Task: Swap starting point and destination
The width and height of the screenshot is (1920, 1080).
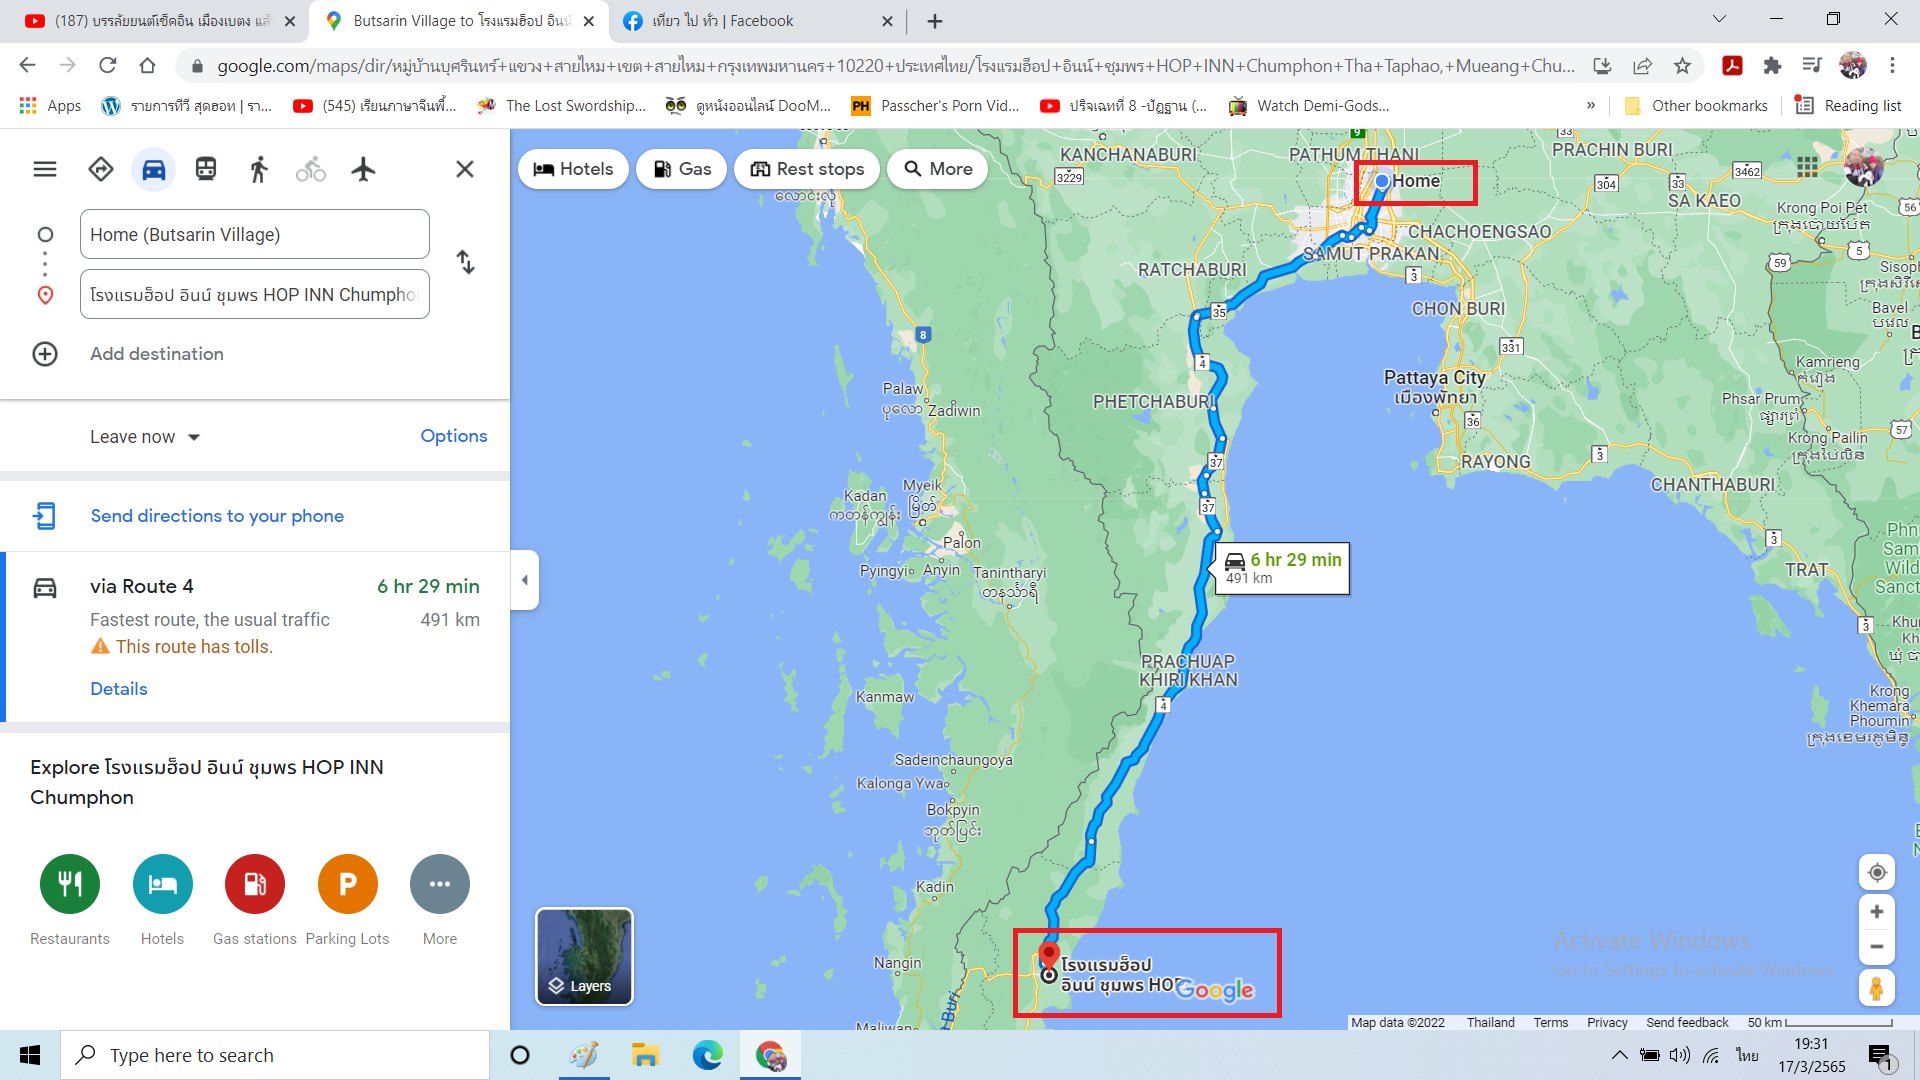Action: tap(465, 262)
